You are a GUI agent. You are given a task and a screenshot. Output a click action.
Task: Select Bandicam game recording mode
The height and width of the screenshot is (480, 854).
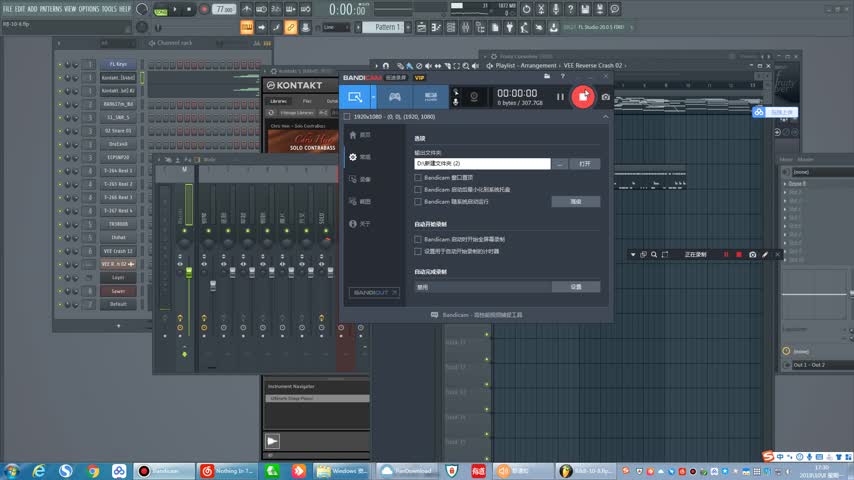pyautogui.click(x=394, y=97)
